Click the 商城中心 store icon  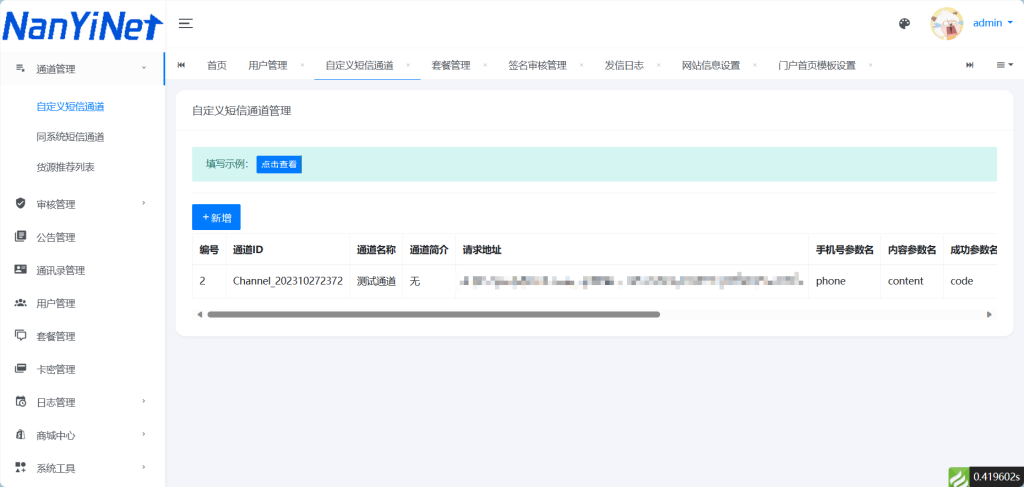tap(20, 435)
